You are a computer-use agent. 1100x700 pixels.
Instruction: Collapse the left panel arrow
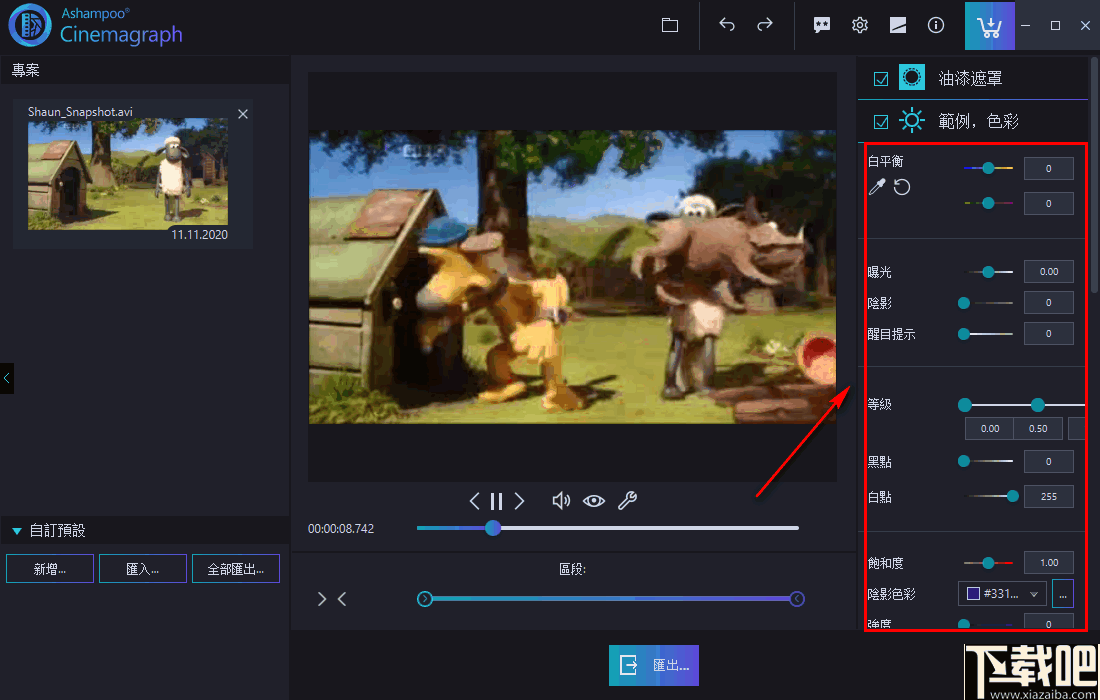tap(6, 378)
